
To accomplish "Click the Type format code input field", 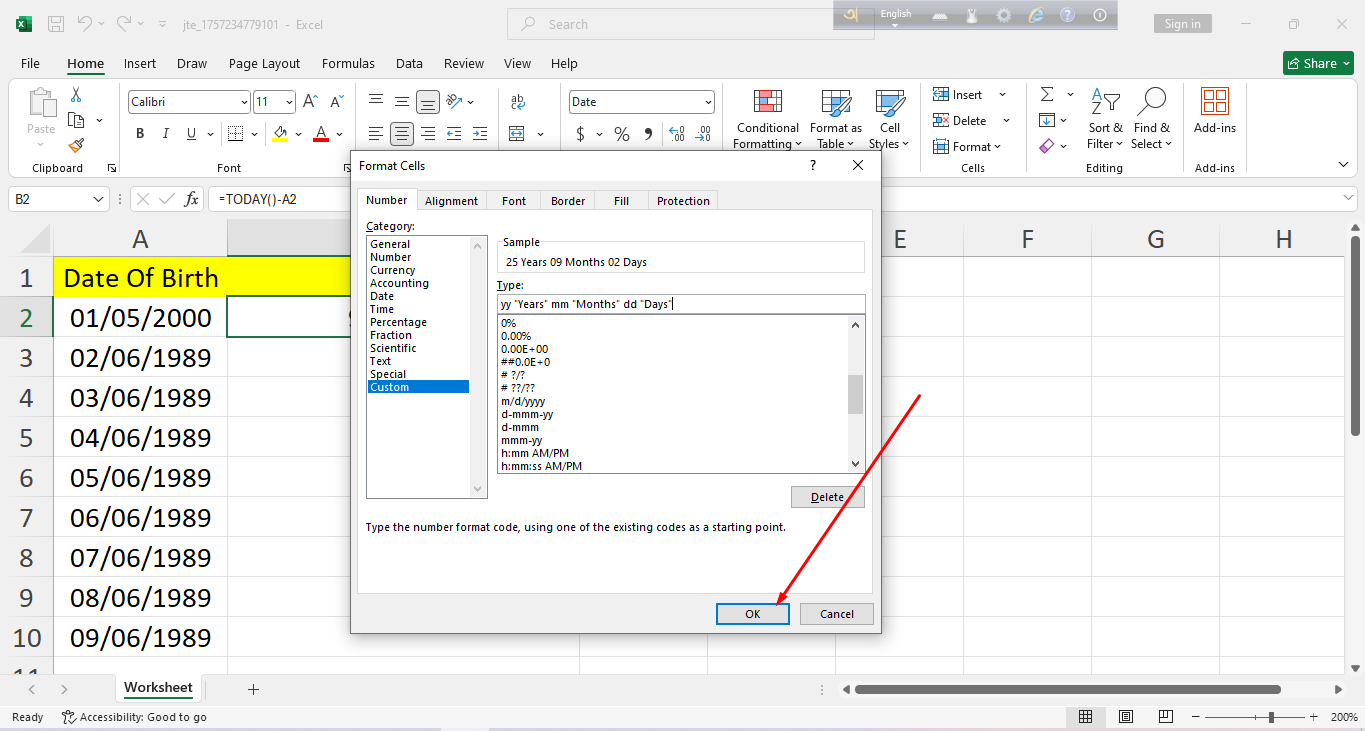I will (680, 304).
